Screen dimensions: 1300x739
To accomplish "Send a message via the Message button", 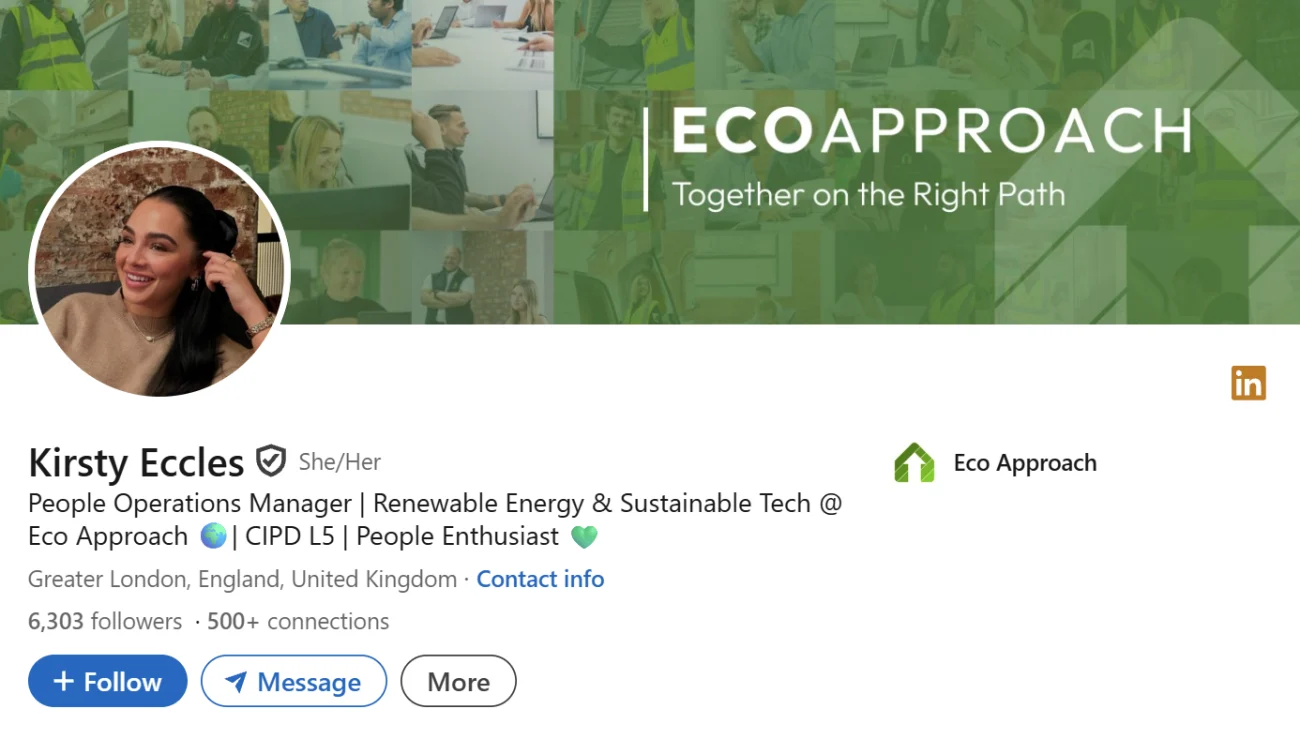I will click(294, 681).
